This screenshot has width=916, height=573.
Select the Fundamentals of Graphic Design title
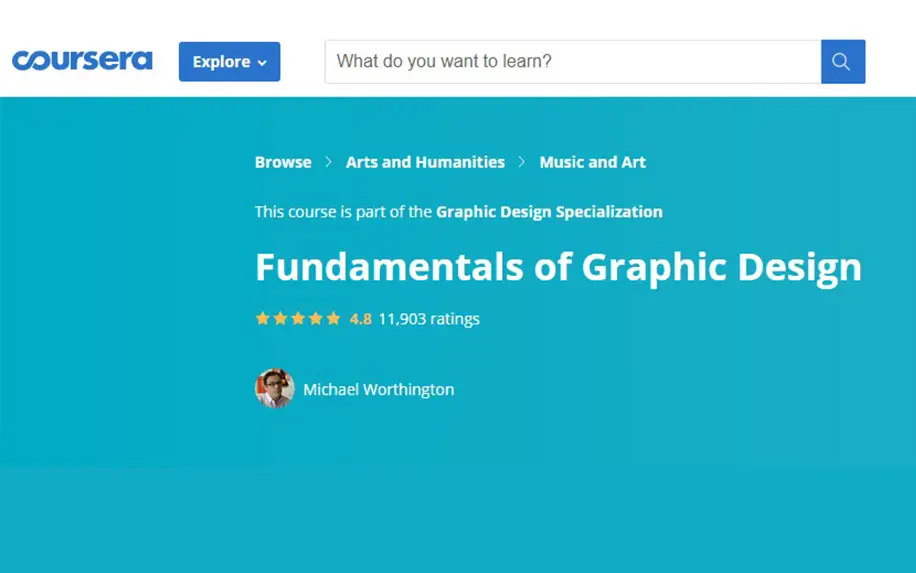click(558, 268)
